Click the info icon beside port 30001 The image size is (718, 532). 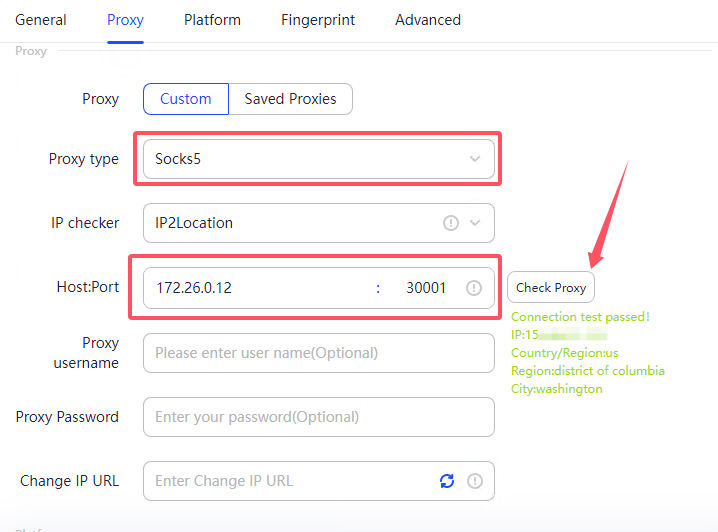click(474, 287)
